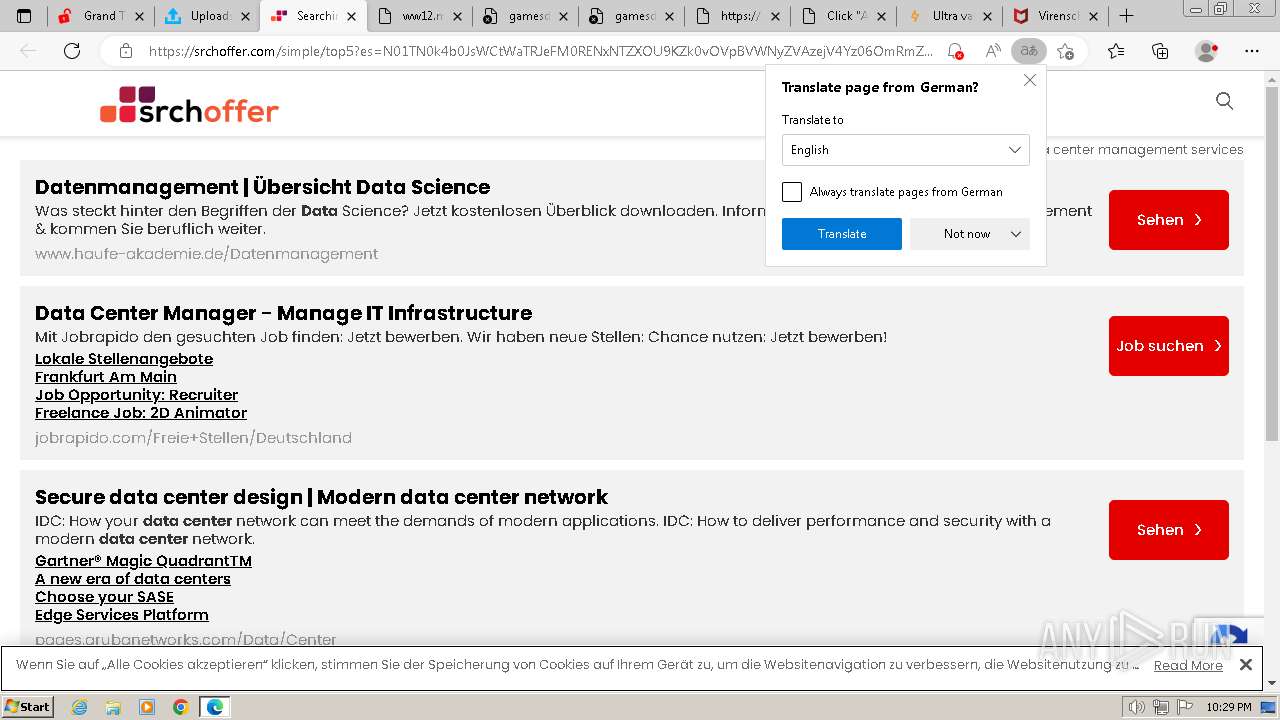Open the Edge Services Platform link

122,615
